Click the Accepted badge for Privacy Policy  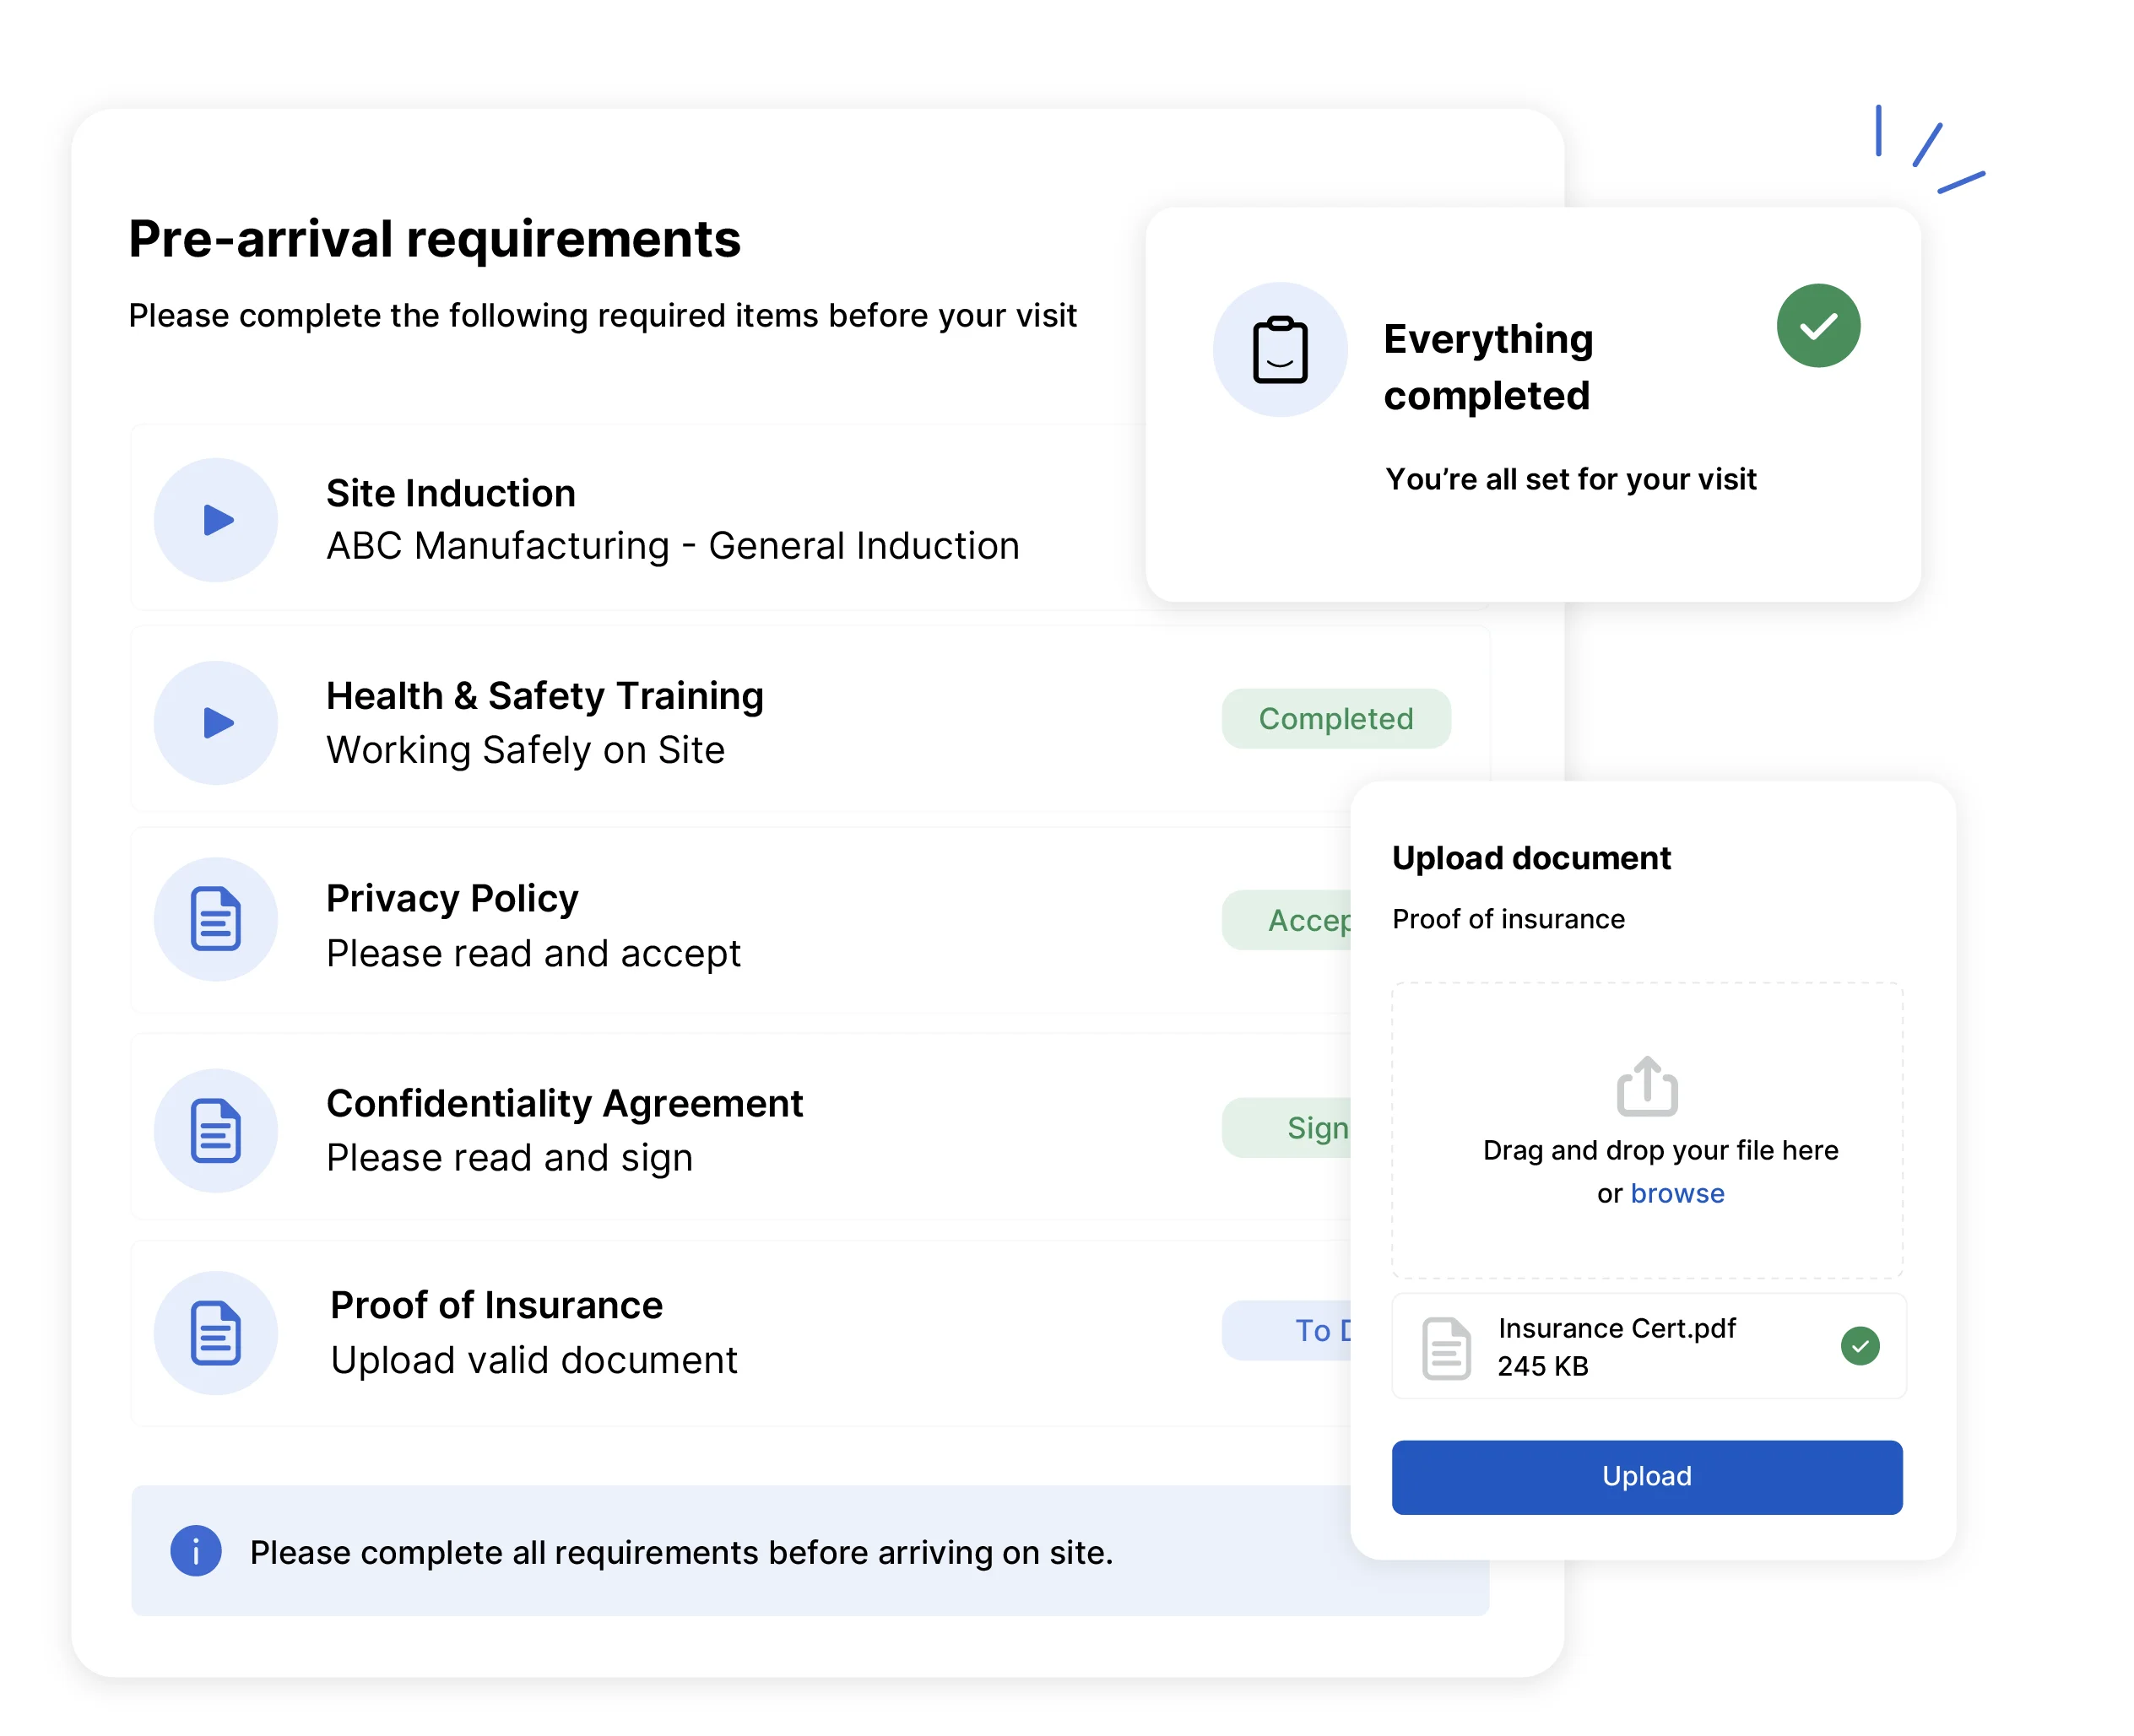(1287, 920)
